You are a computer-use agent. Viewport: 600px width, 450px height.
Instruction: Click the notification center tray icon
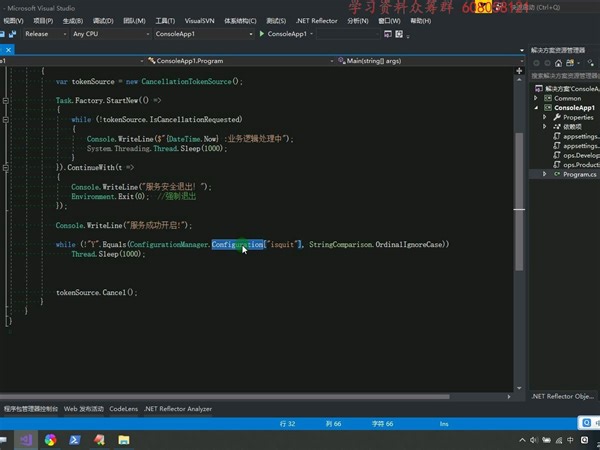click(585, 440)
